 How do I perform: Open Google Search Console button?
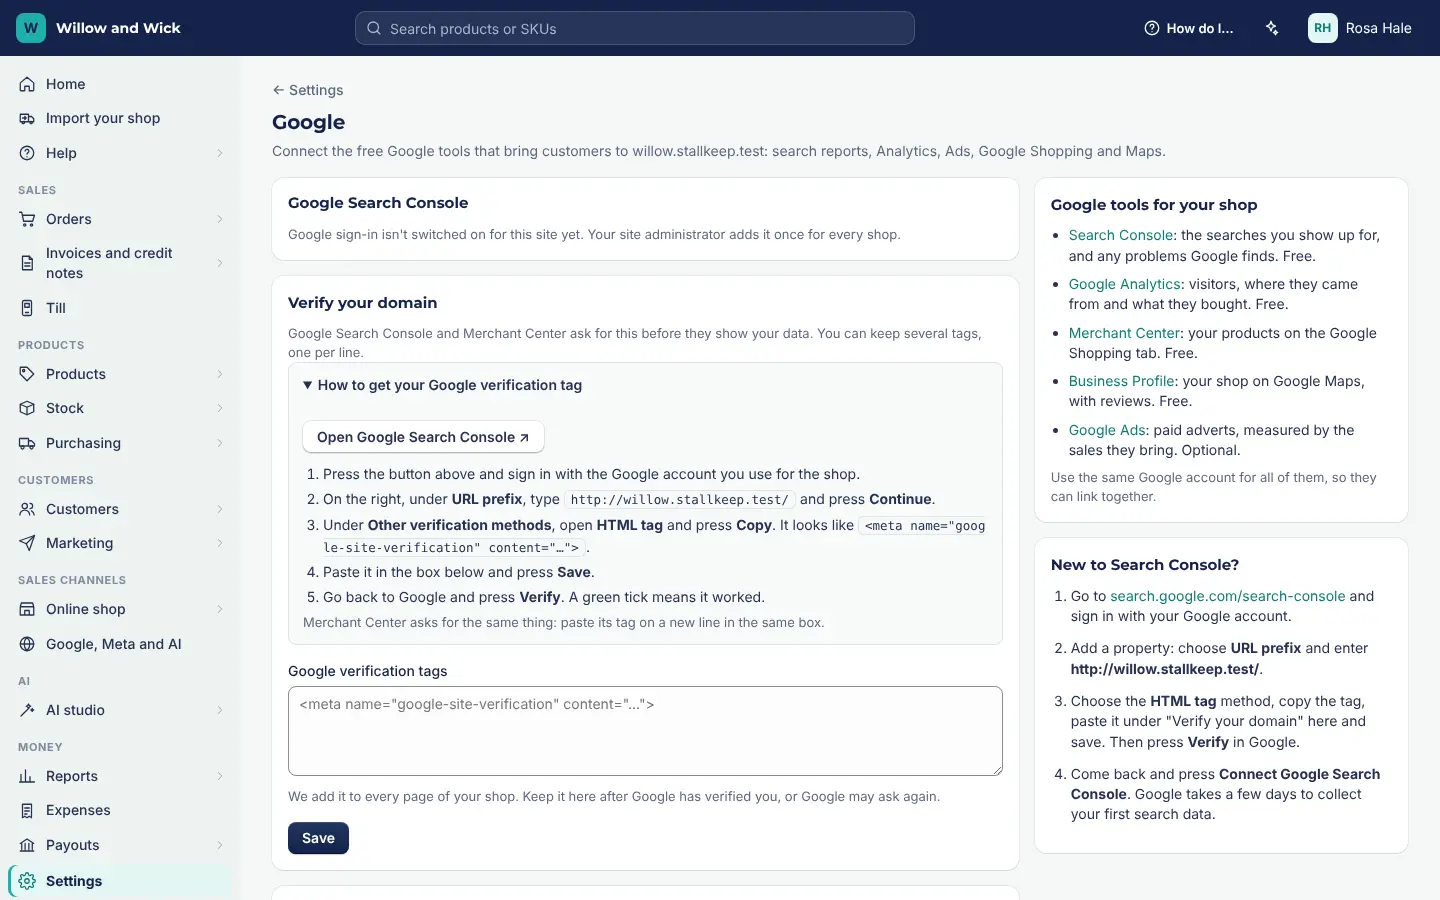coord(423,437)
